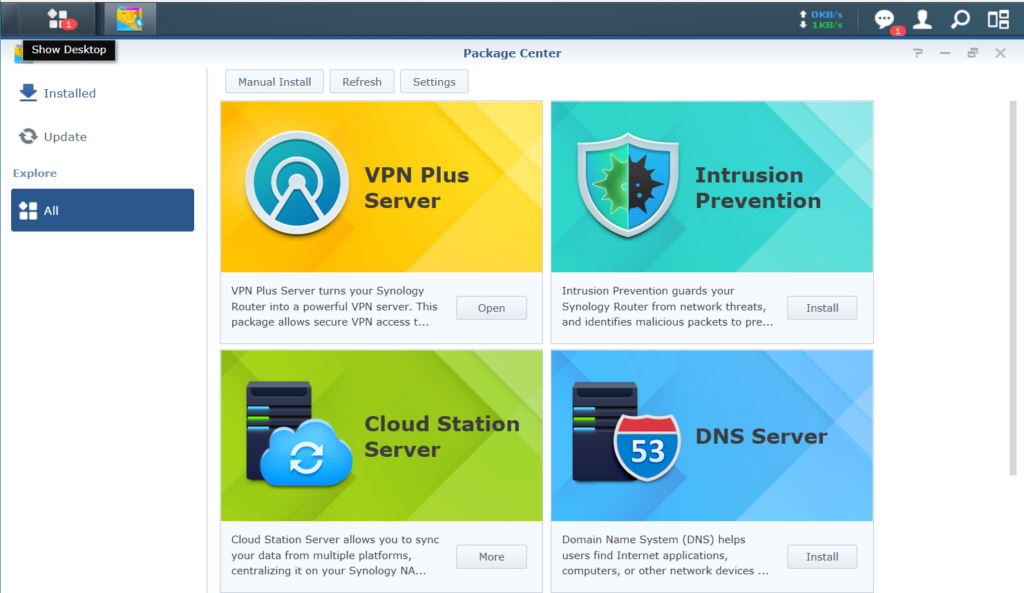Open the notifications chat bubble icon
The width and height of the screenshot is (1024, 593).
(x=884, y=20)
